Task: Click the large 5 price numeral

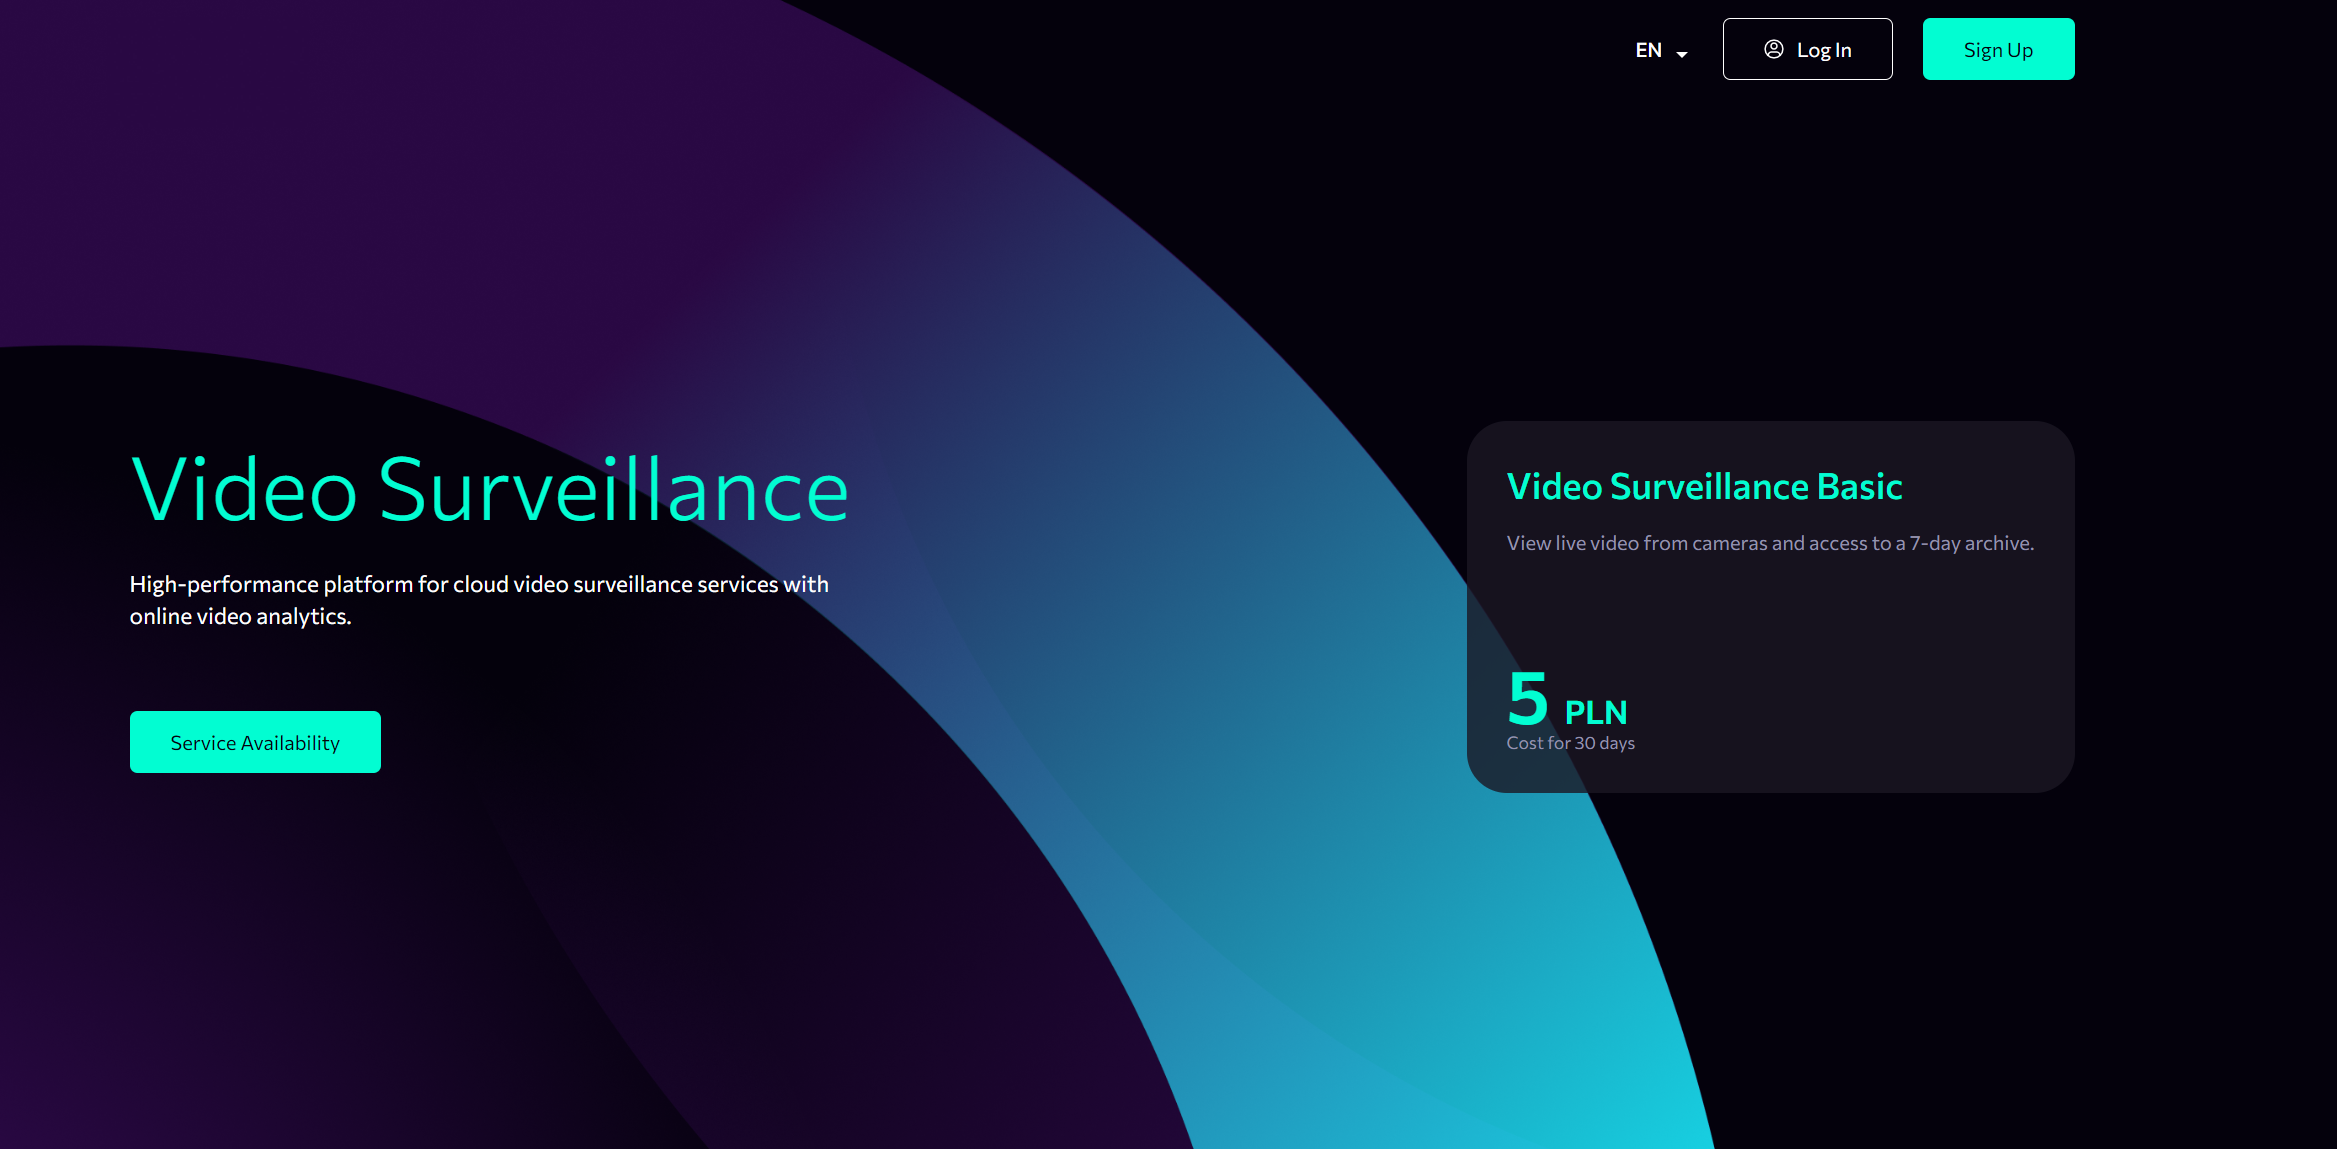Action: tap(1527, 698)
